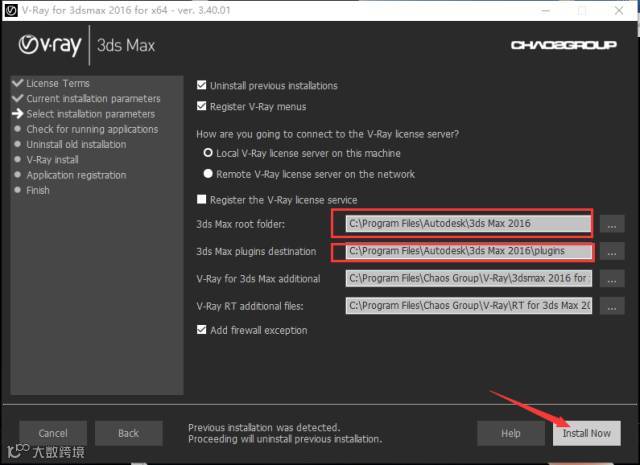Click the V-Ray RT additional files path field

pos(468,305)
